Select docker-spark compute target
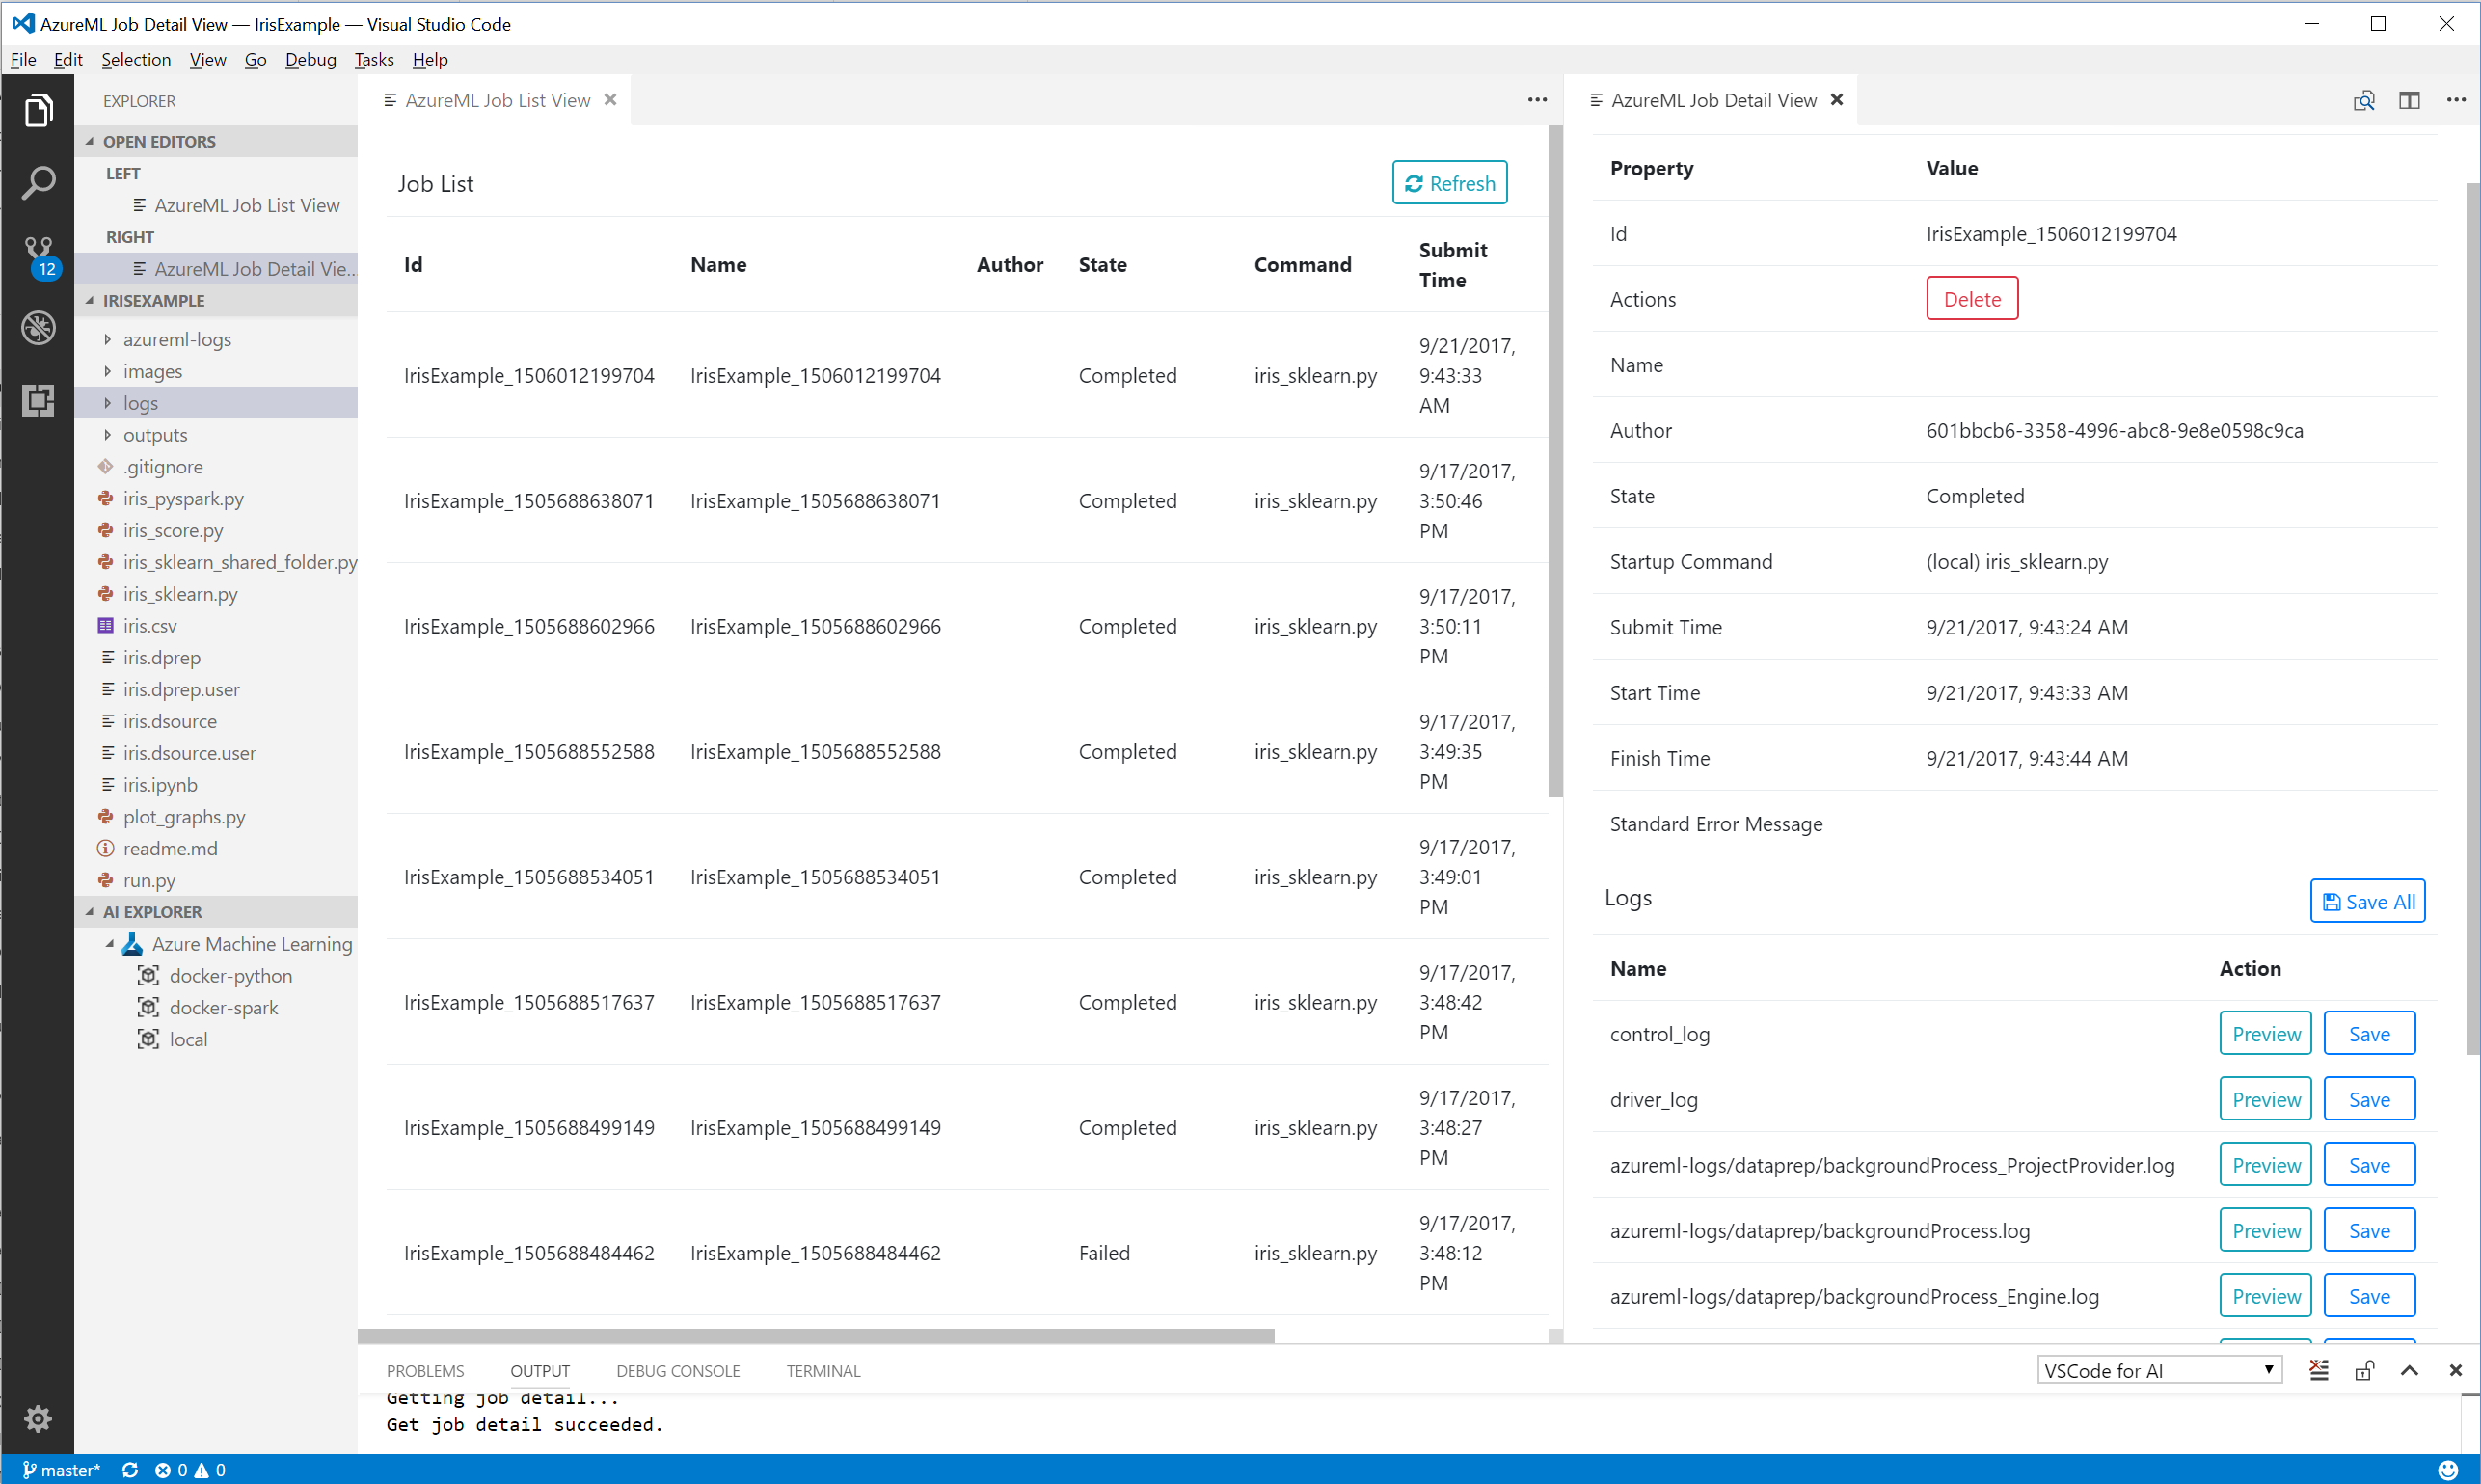Viewport: 2481px width, 1484px height. pyautogui.click(x=224, y=1008)
